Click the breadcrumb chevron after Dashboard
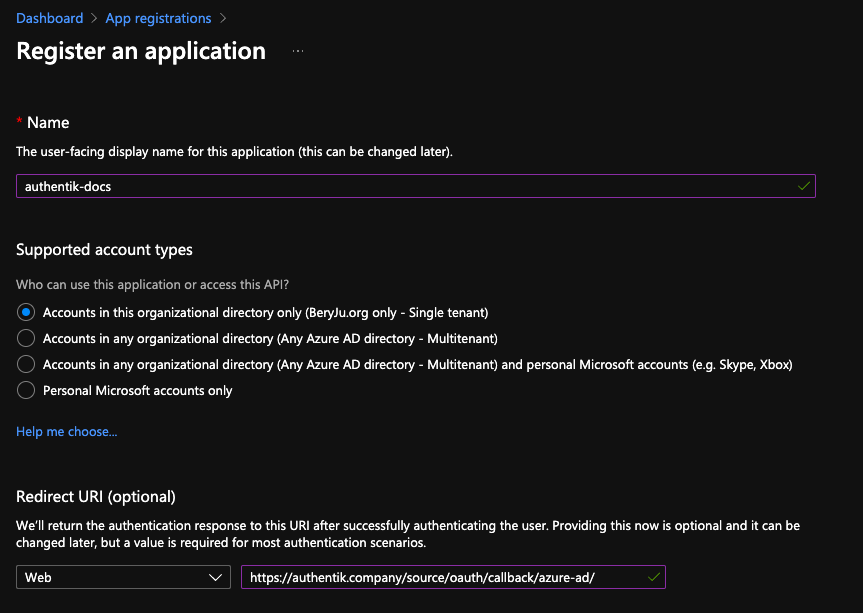This screenshot has width=863, height=613. (x=94, y=18)
